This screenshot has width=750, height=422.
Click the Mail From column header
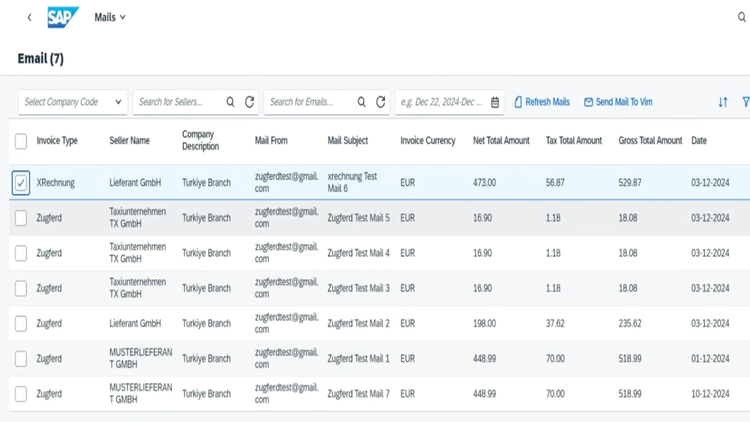coord(271,141)
